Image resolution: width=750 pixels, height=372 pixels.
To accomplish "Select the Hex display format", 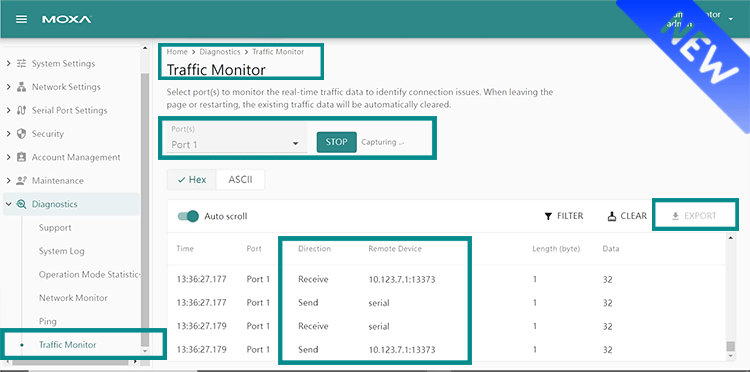I will pyautogui.click(x=192, y=180).
